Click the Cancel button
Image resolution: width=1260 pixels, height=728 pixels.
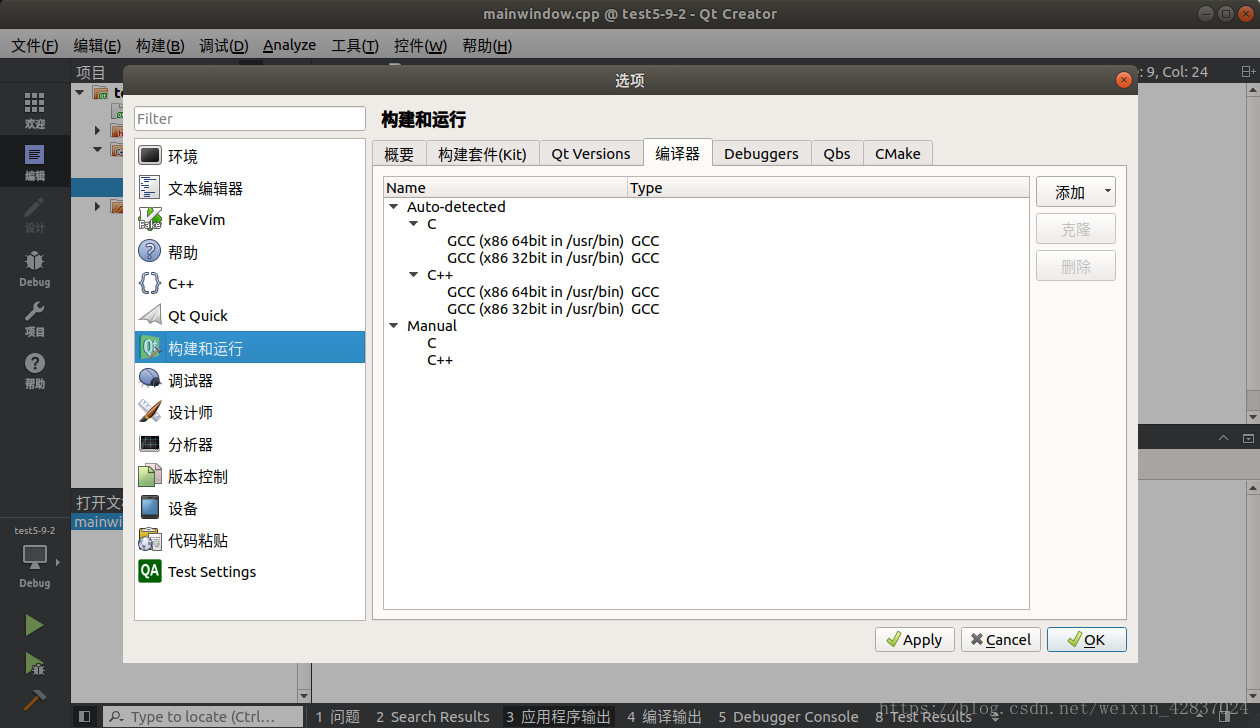click(1001, 640)
